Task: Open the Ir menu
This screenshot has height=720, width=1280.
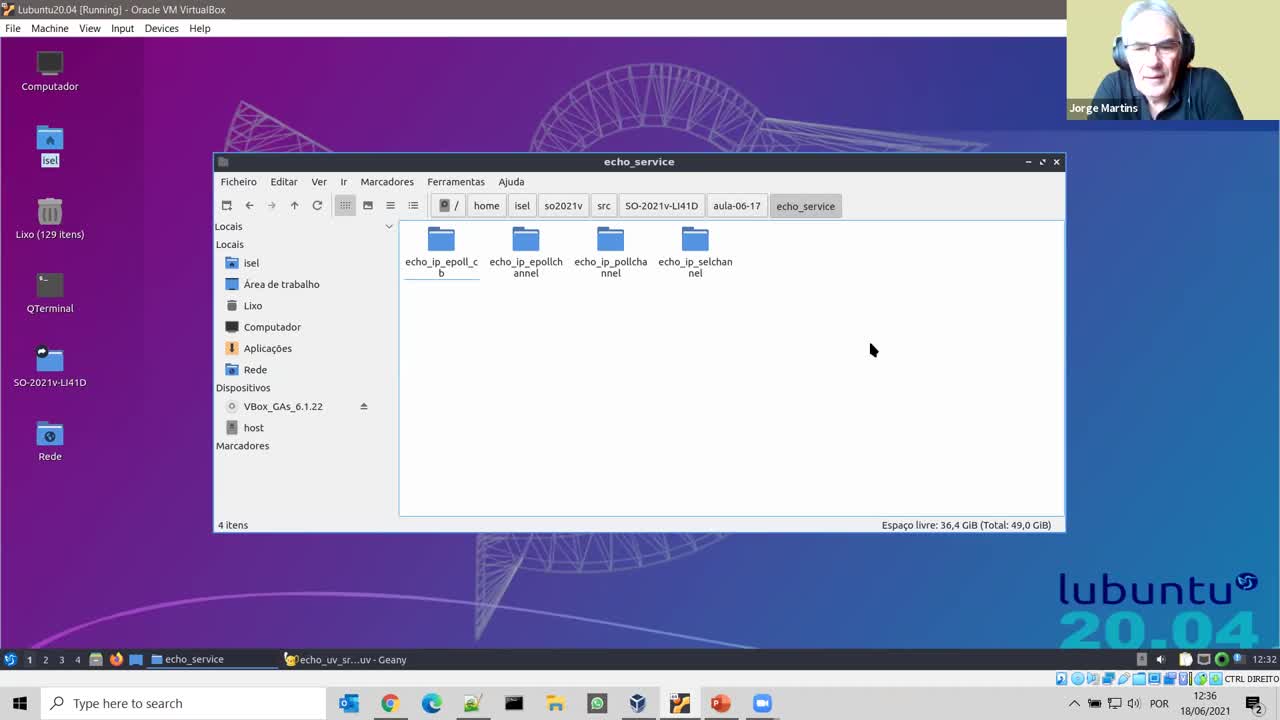Action: pos(343,182)
